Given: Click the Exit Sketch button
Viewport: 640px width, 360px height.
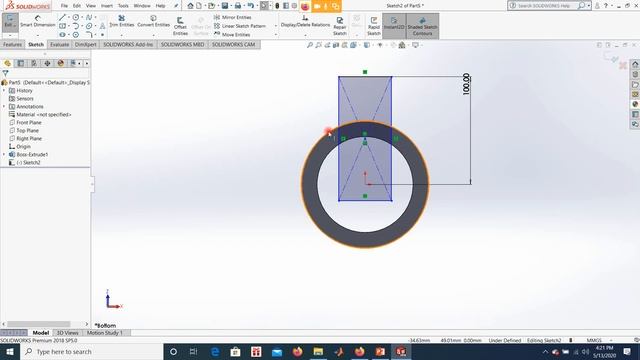Looking at the screenshot, I should [x=9, y=21].
